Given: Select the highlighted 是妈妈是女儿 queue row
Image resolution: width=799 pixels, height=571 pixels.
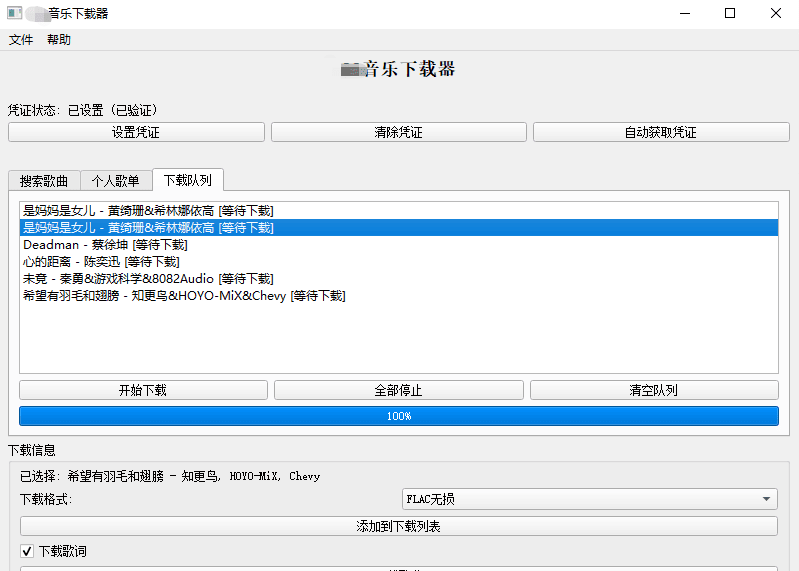Looking at the screenshot, I should pos(398,228).
